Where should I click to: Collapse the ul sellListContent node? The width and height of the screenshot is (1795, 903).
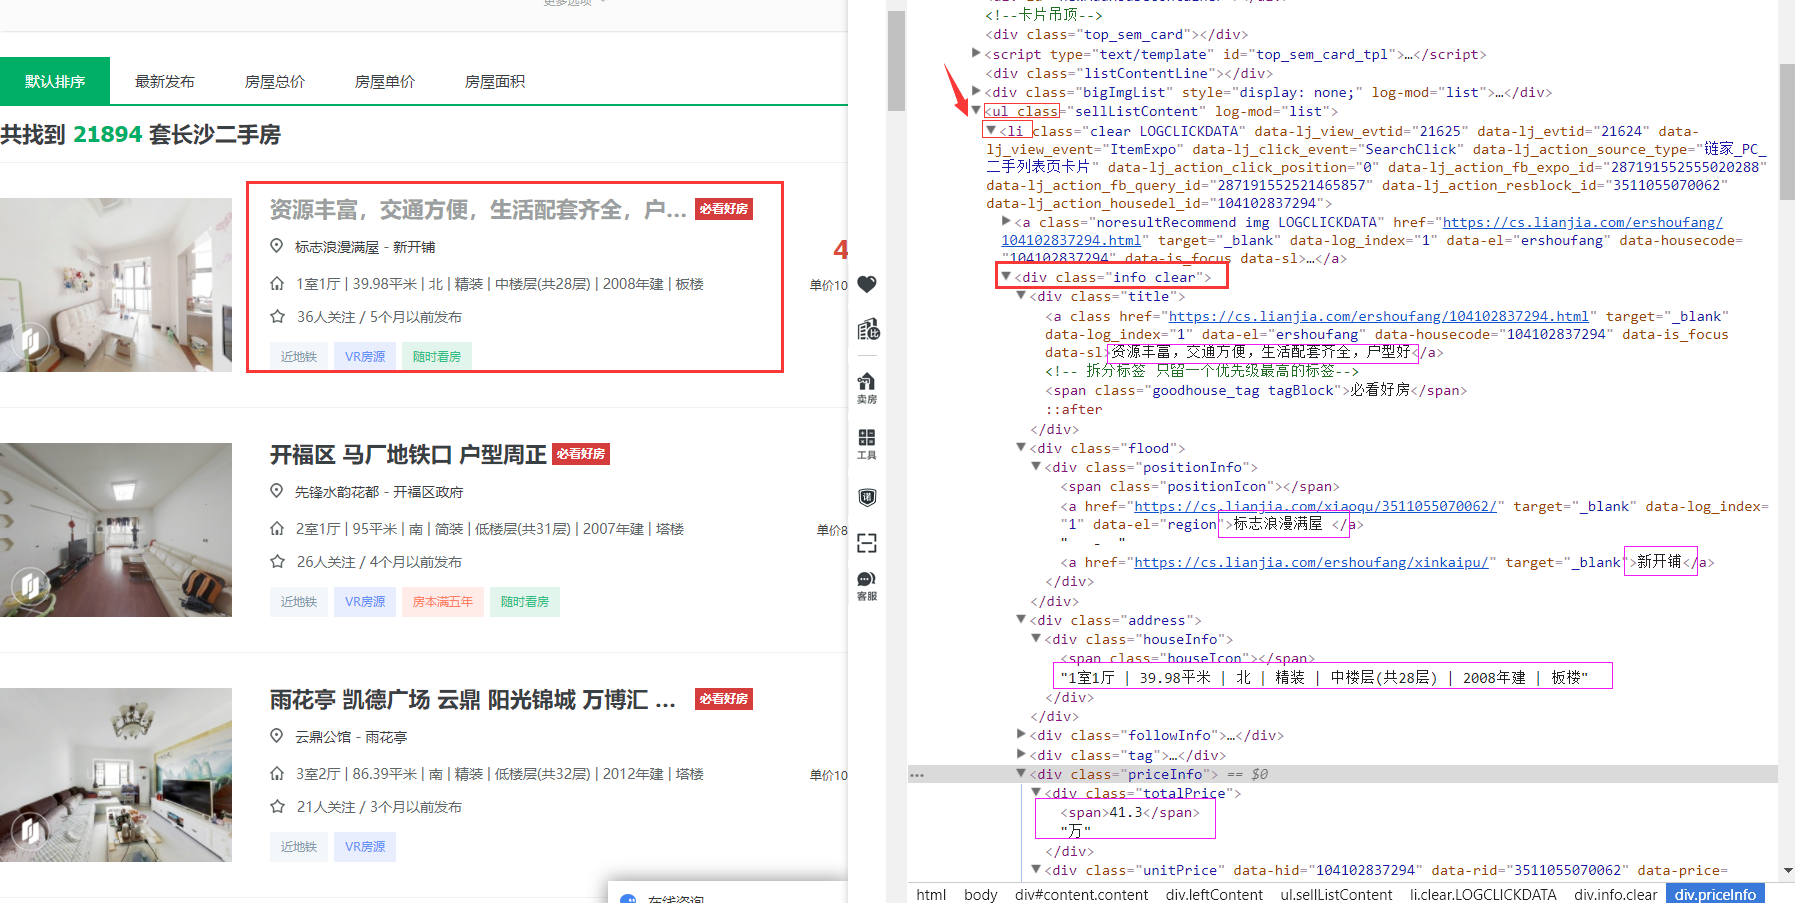pyautogui.click(x=976, y=110)
